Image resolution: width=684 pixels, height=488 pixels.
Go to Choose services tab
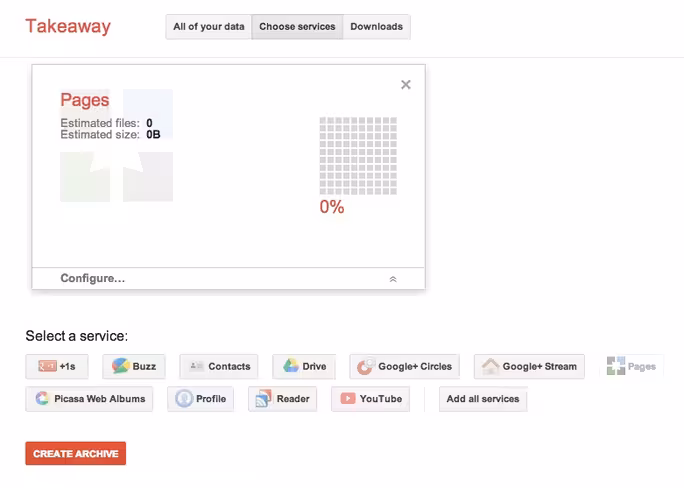point(297,27)
